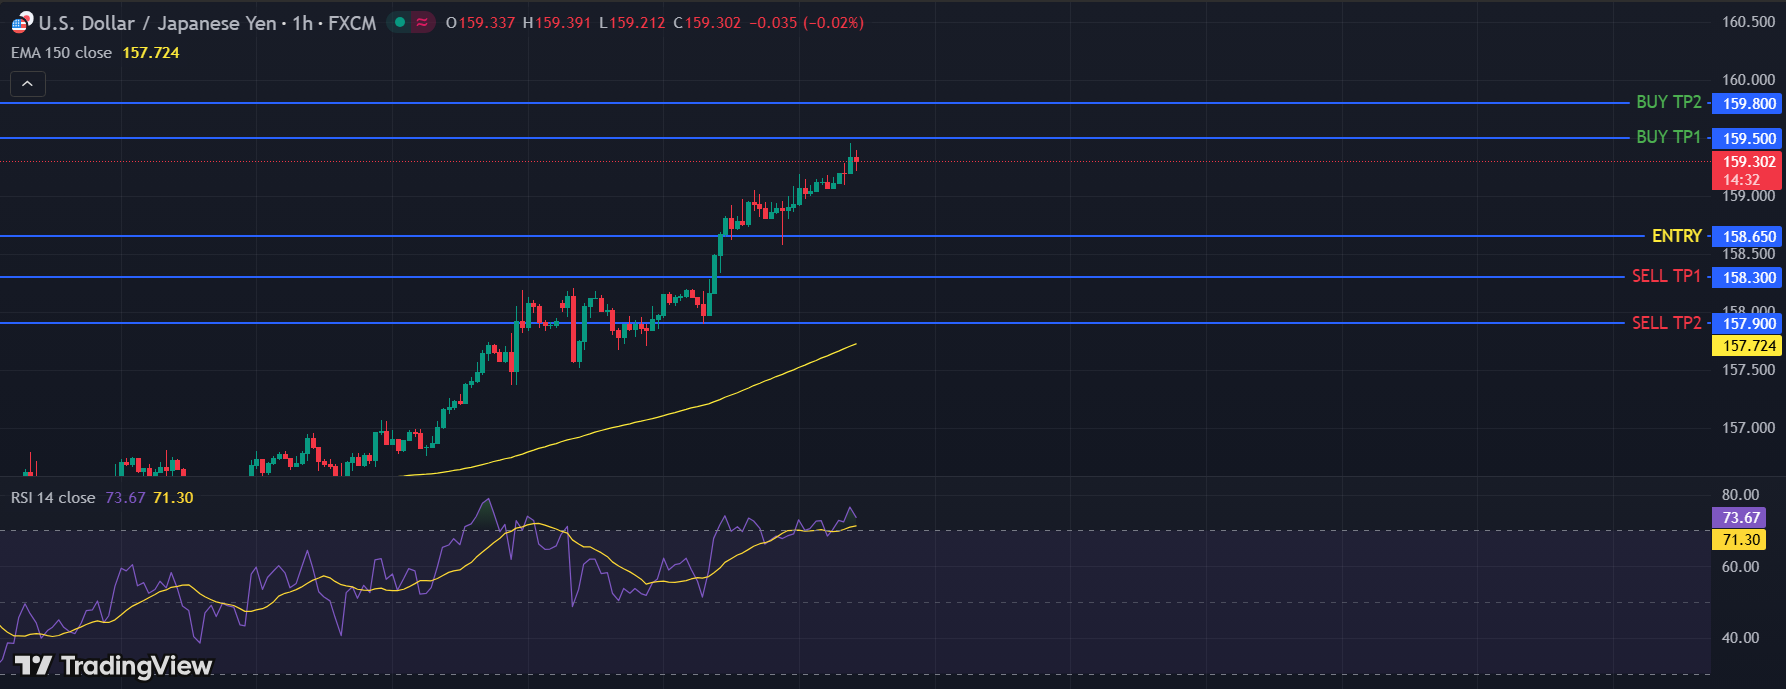Viewport: 1786px width, 689px height.
Task: Select the RSI 14 close indicator label
Action: click(x=53, y=498)
